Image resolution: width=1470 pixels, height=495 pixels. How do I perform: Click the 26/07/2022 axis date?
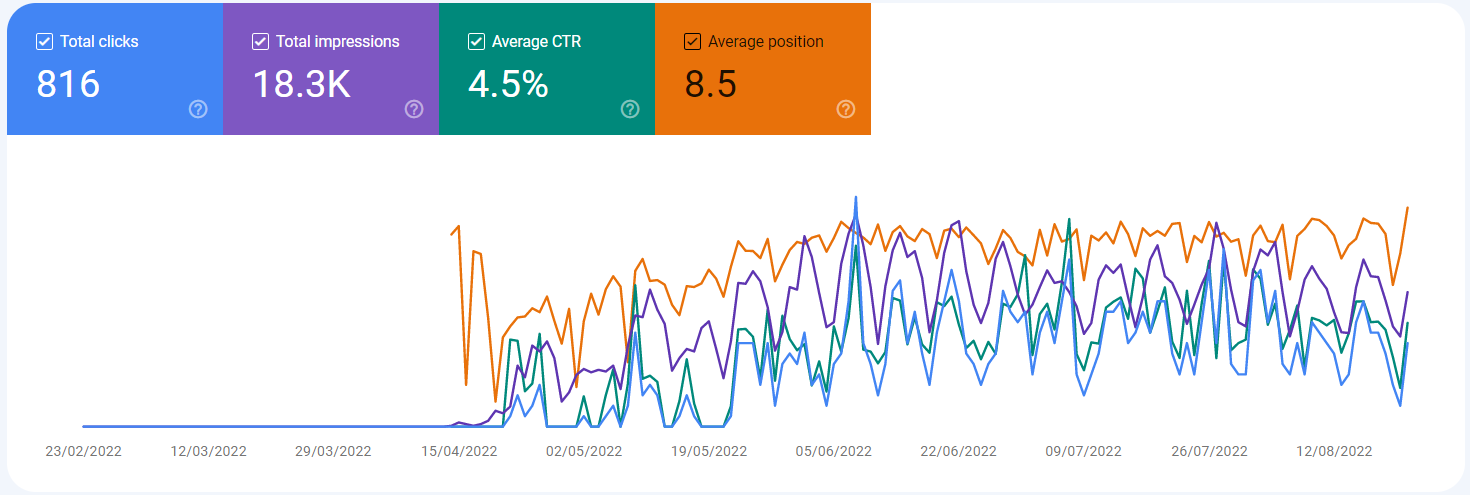click(1209, 452)
